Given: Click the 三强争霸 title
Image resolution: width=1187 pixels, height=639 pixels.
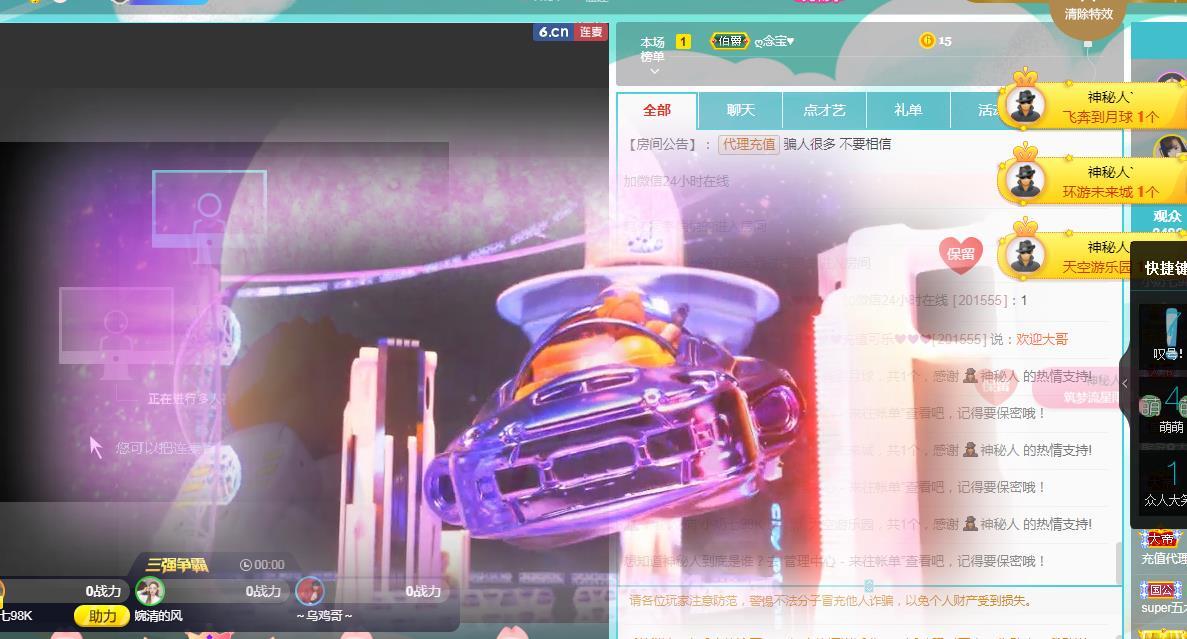Looking at the screenshot, I should tap(177, 565).
